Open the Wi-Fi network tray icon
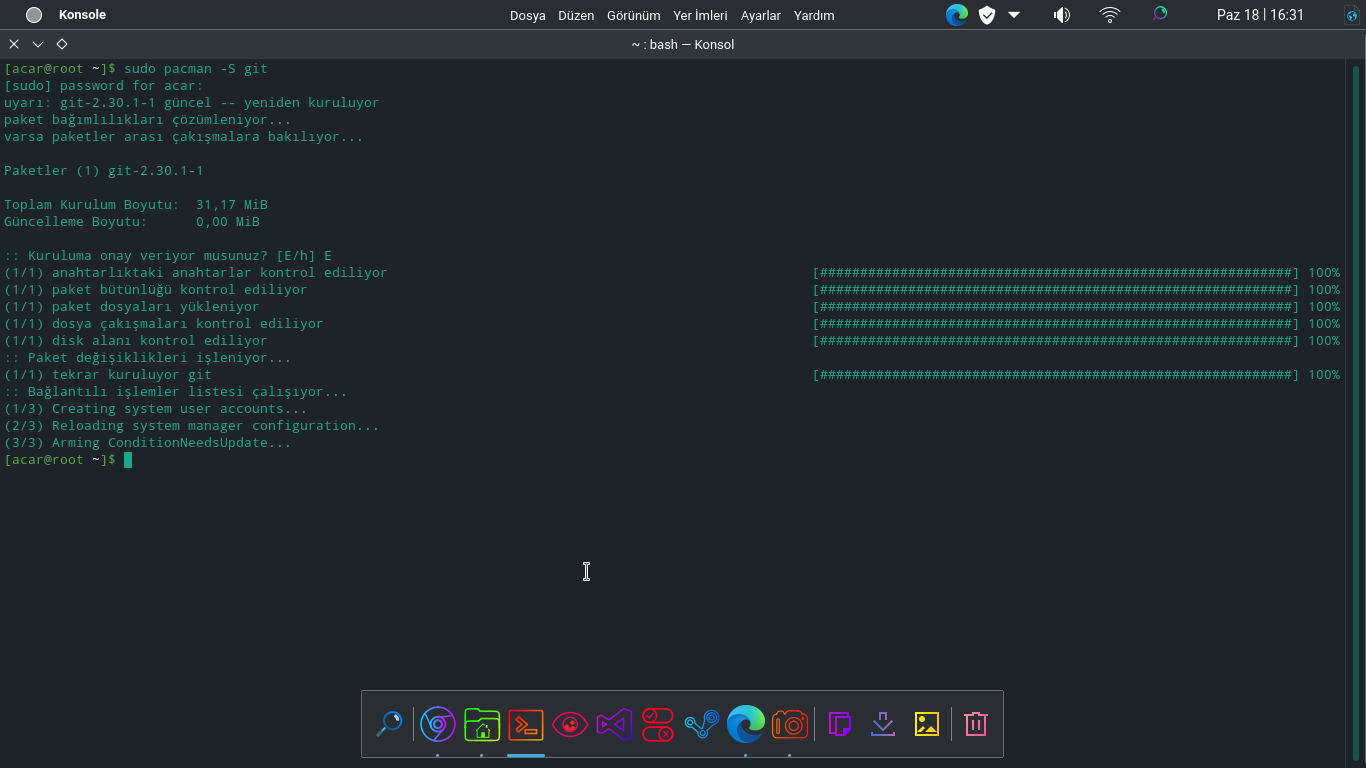The width and height of the screenshot is (1366, 768). pyautogui.click(x=1110, y=15)
